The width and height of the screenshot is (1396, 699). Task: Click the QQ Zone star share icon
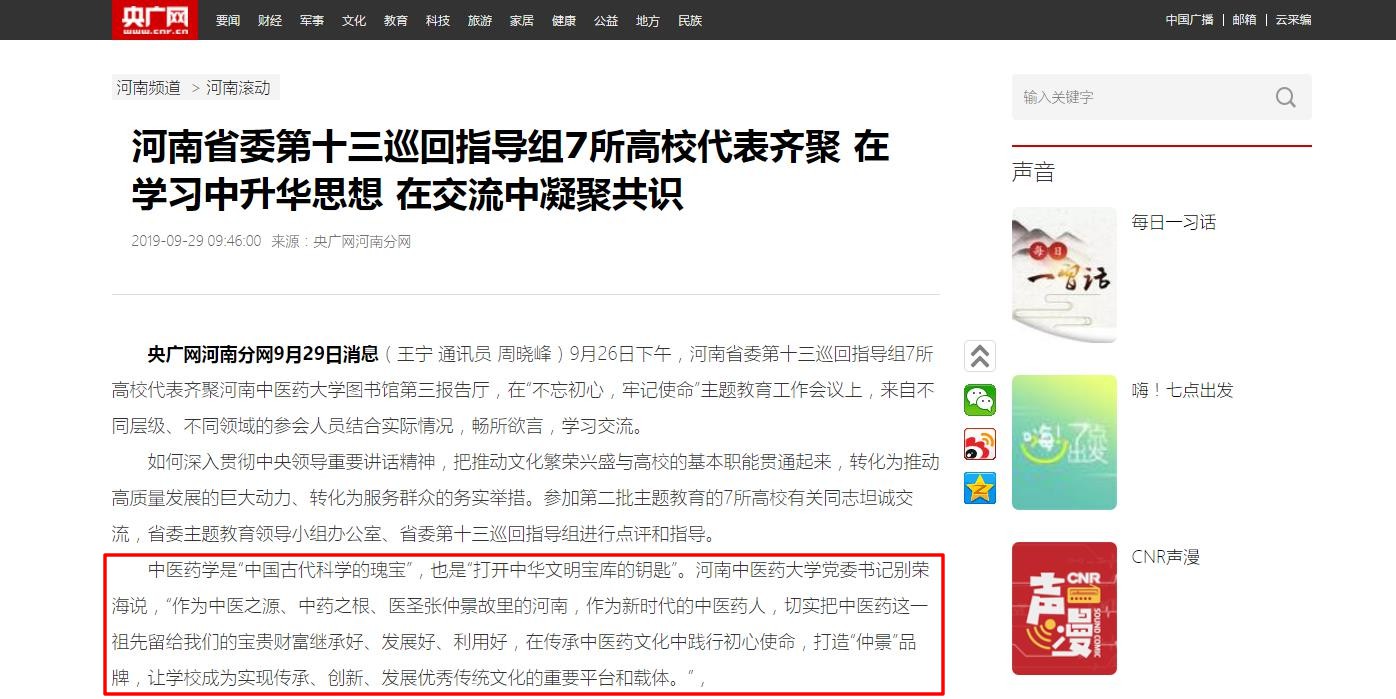980,488
